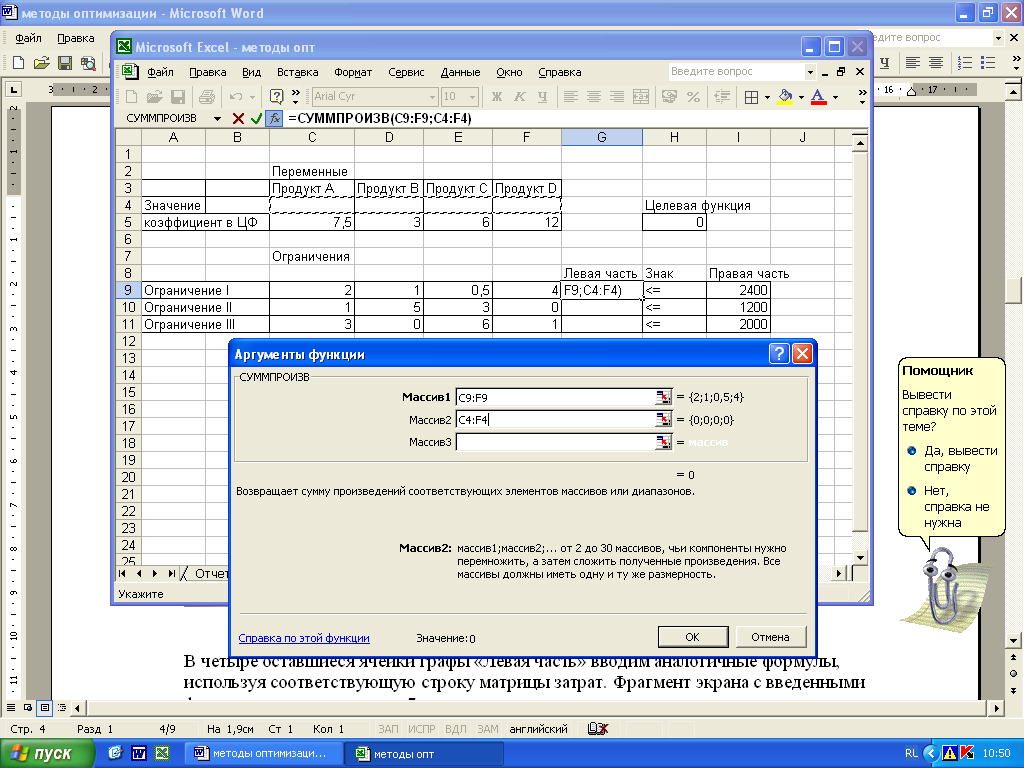Screen dimensions: 1024x768
Task: Open the Fill color dropdown arrow
Action: point(801,97)
